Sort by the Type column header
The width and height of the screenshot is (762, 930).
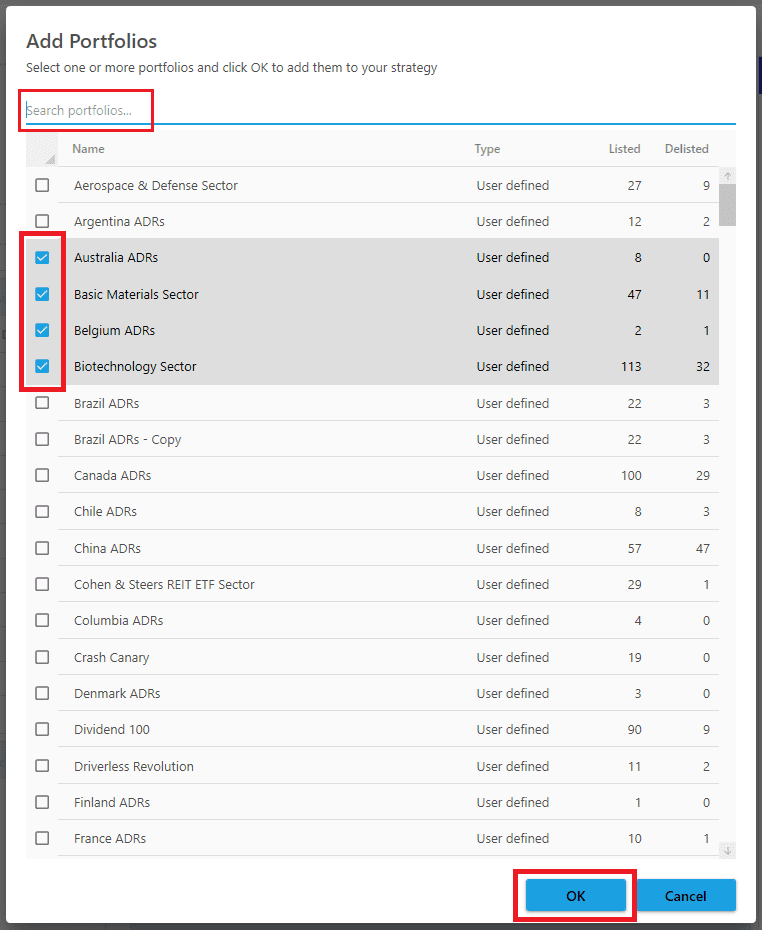tap(487, 149)
